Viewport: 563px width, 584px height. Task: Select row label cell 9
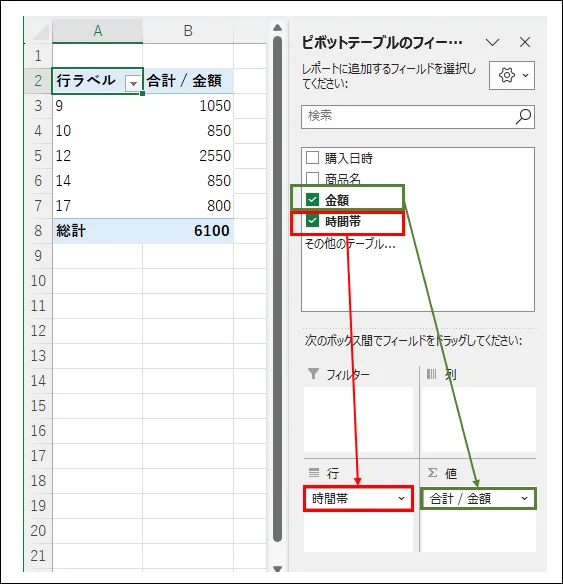[98, 106]
